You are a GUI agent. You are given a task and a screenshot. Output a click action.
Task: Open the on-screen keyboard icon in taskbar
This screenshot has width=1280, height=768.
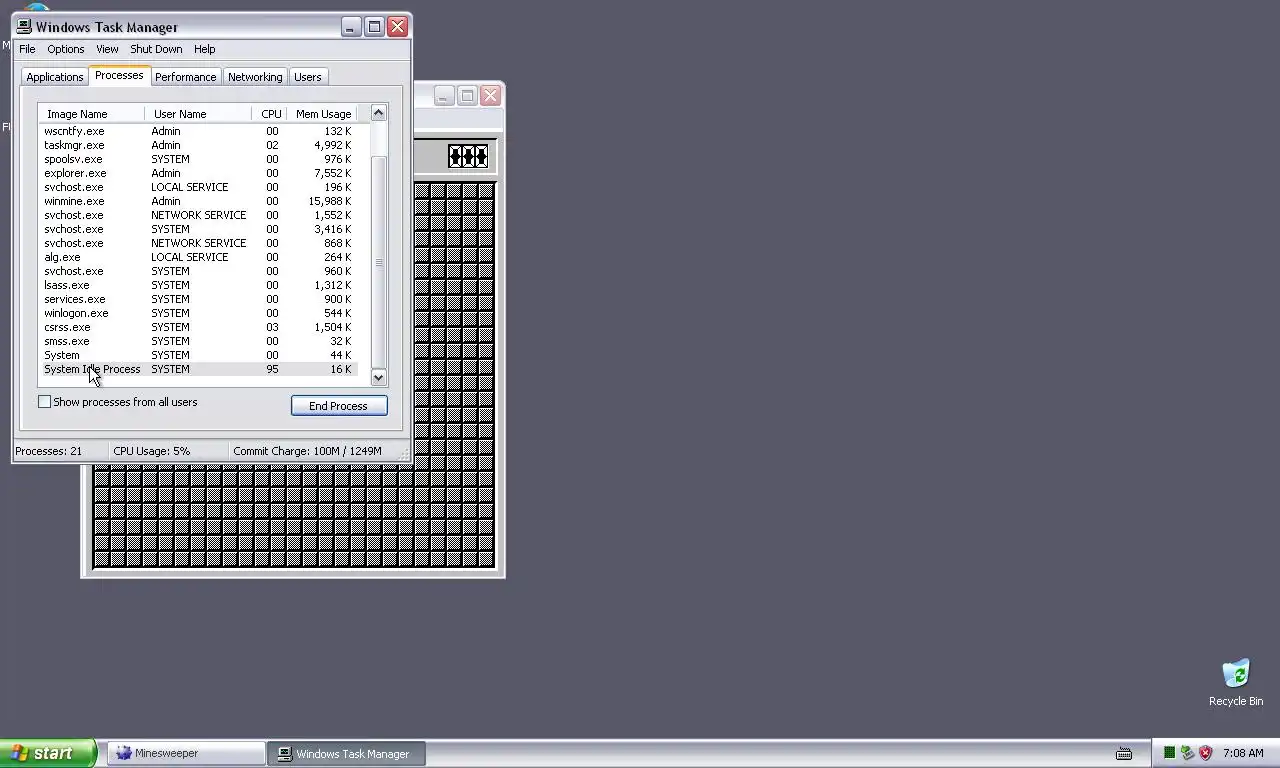click(x=1124, y=753)
